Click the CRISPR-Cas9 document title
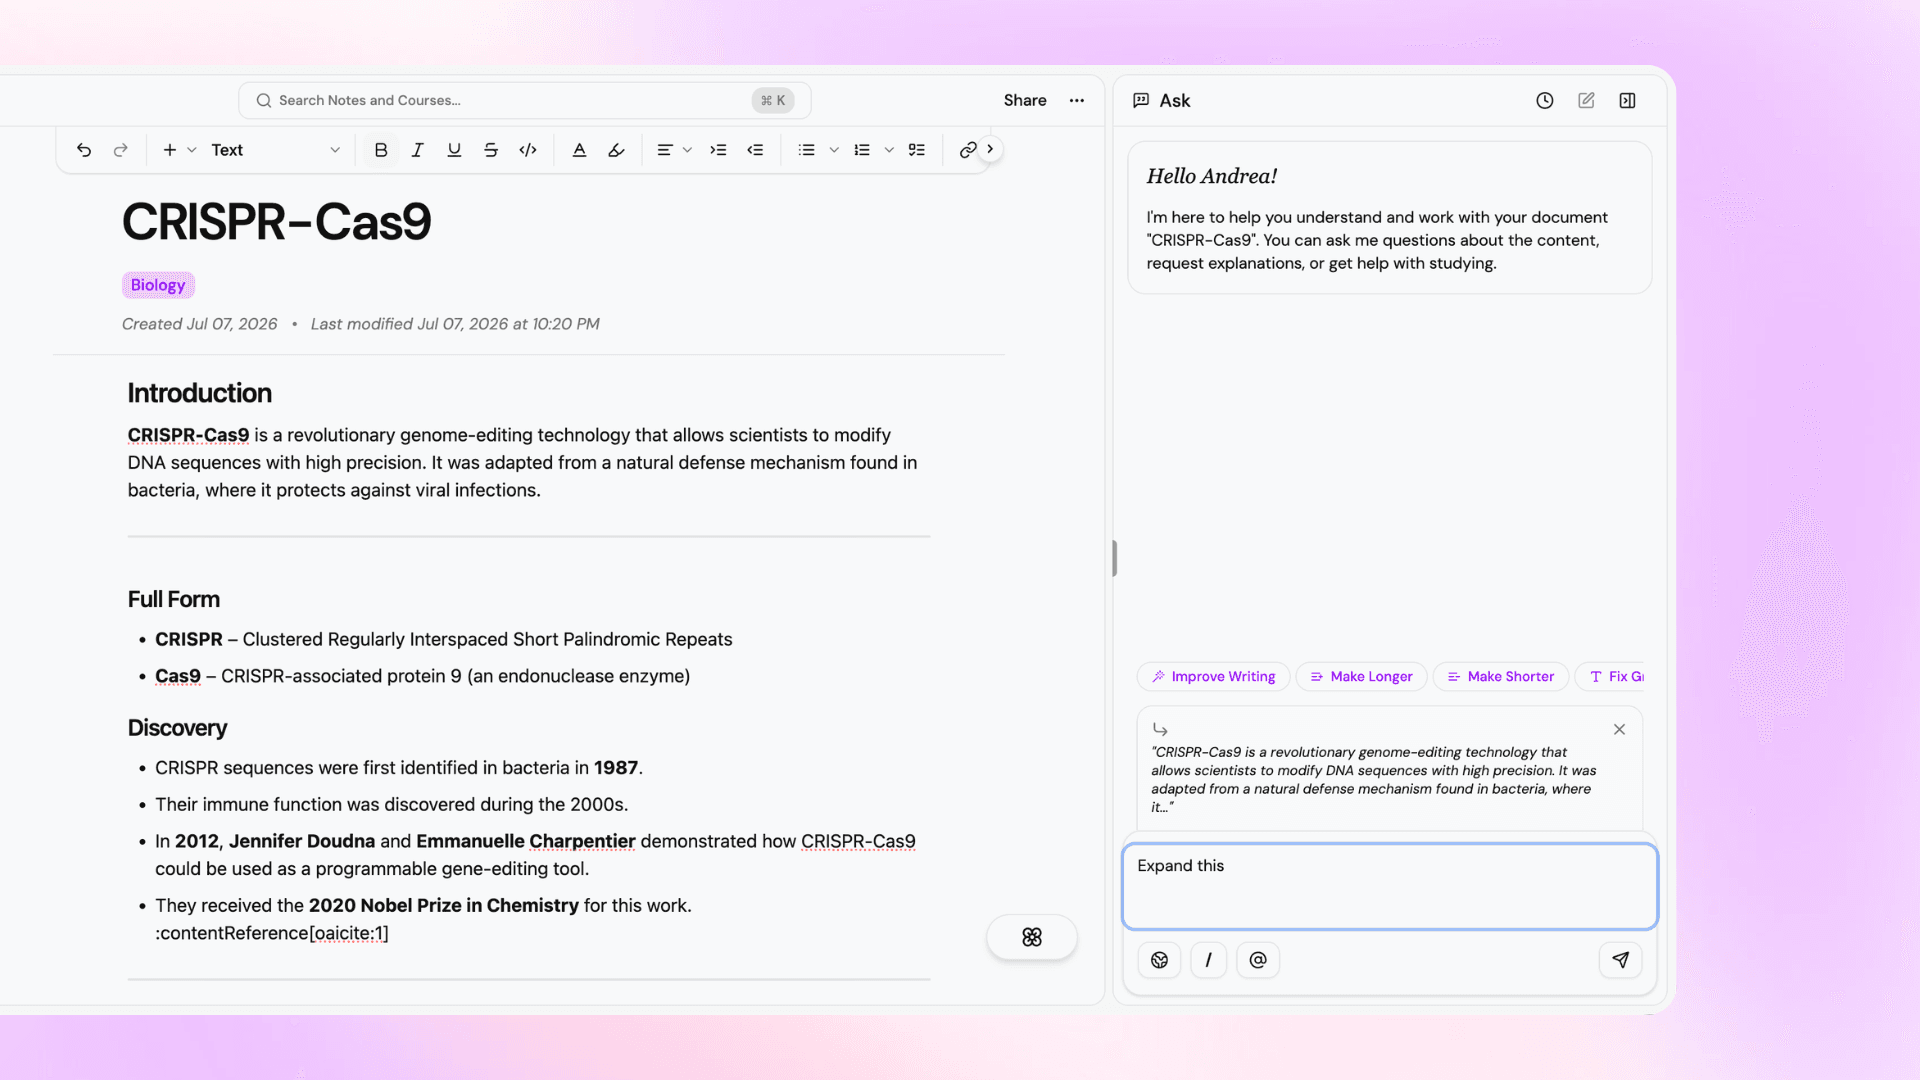The height and width of the screenshot is (1080, 1920). point(276,222)
